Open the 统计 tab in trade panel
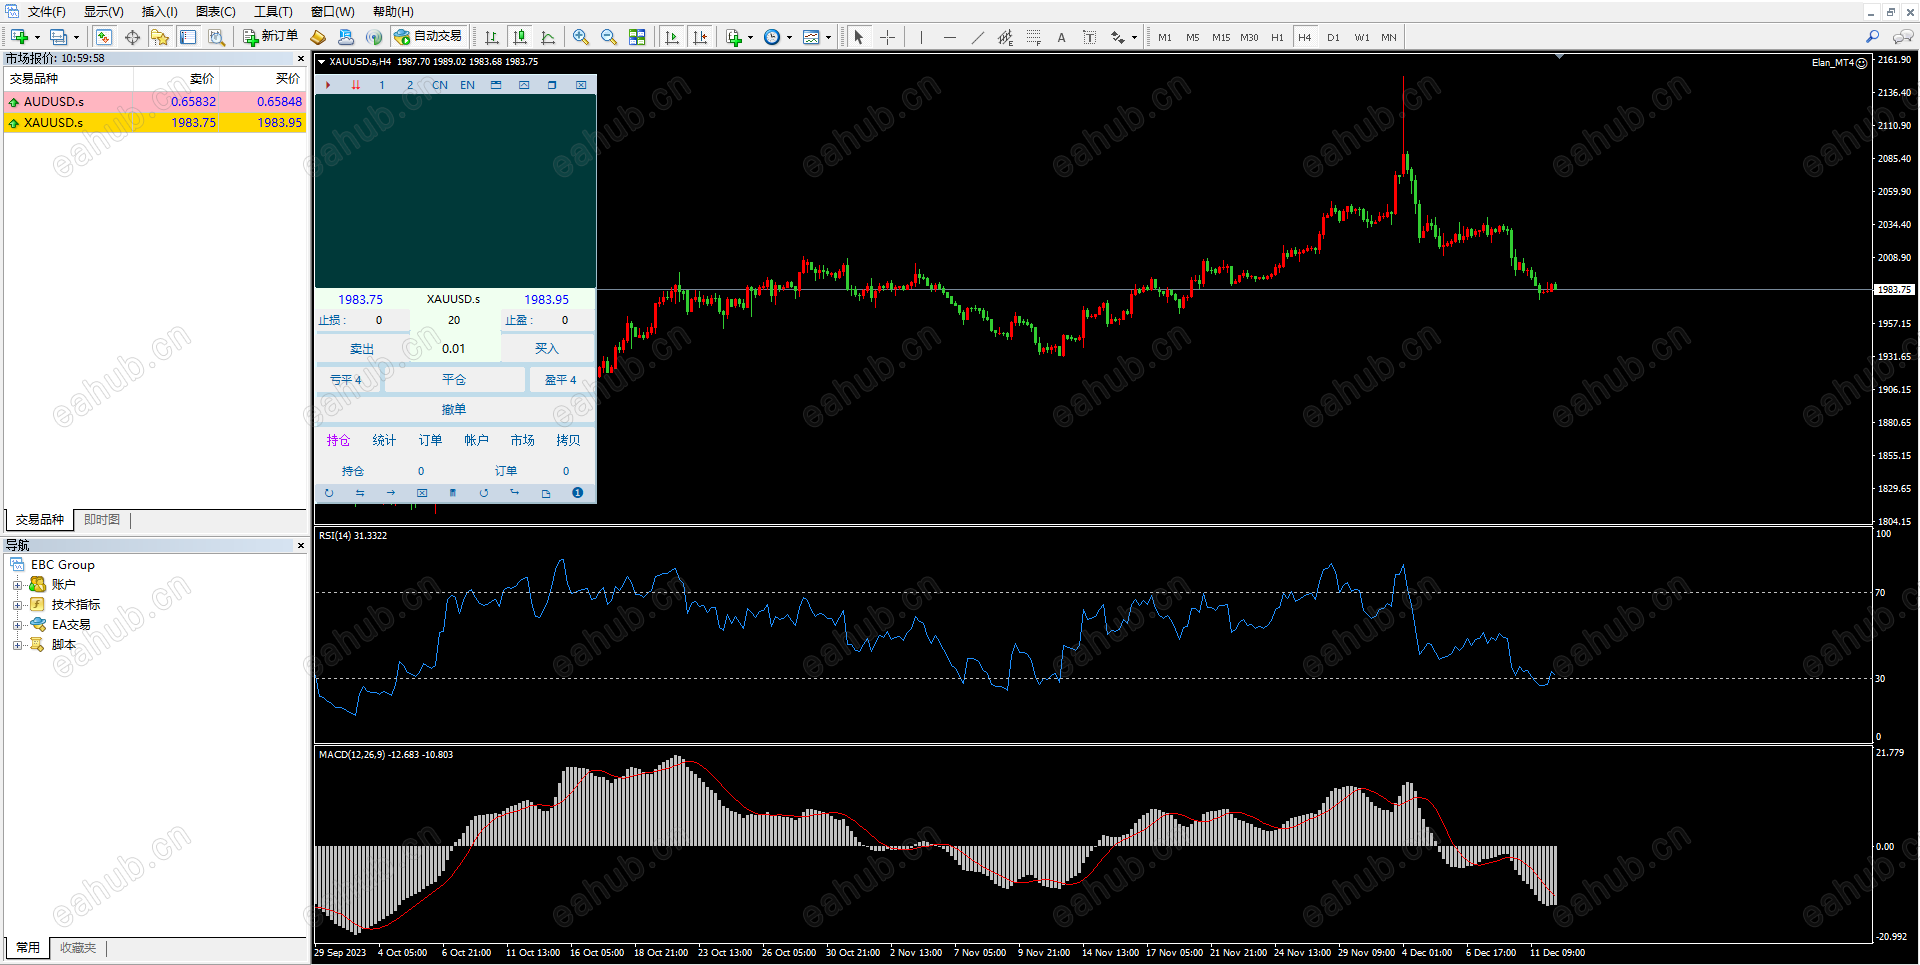 [x=384, y=441]
